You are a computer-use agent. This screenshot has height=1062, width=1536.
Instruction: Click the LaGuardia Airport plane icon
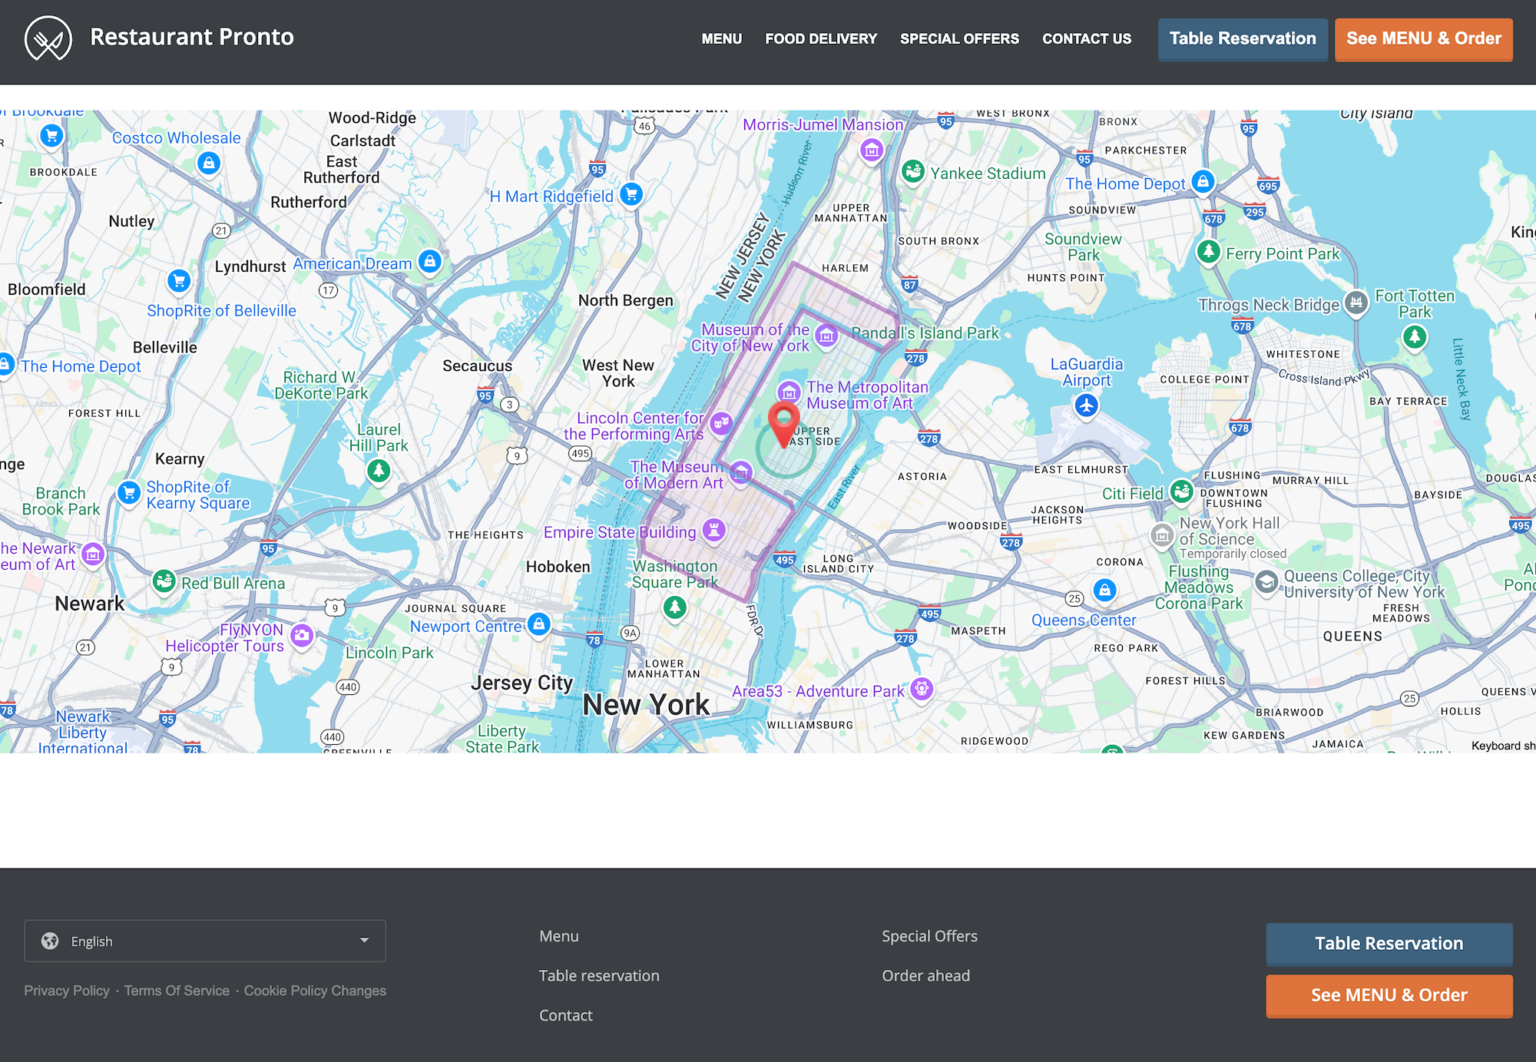1086,406
